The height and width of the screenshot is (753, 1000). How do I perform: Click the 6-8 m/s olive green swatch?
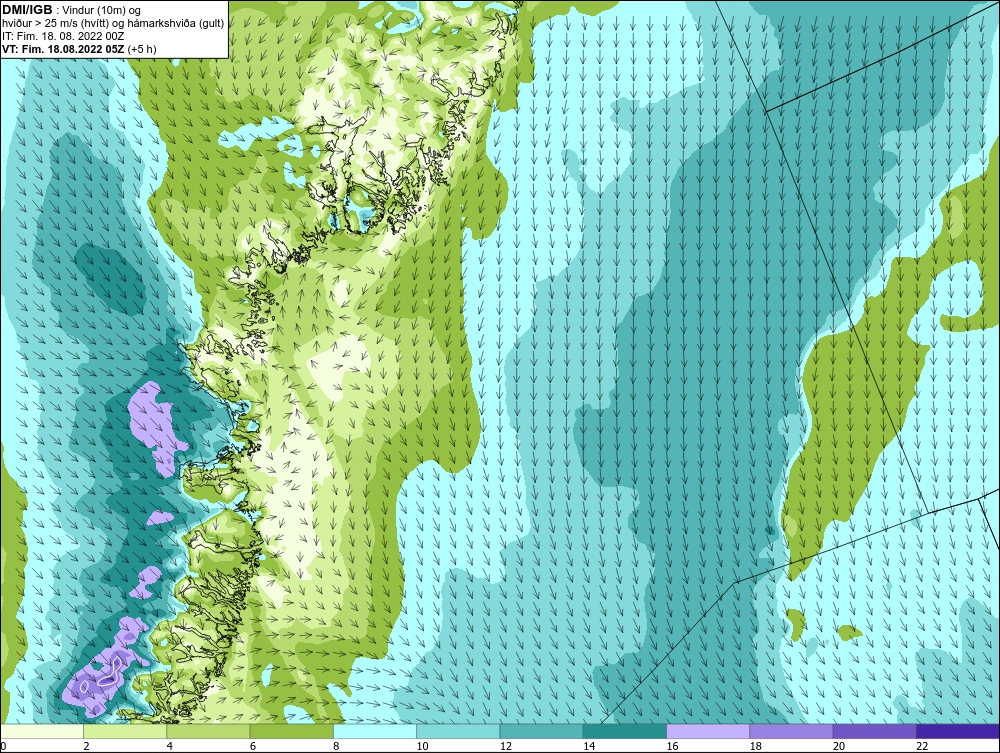(x=291, y=731)
